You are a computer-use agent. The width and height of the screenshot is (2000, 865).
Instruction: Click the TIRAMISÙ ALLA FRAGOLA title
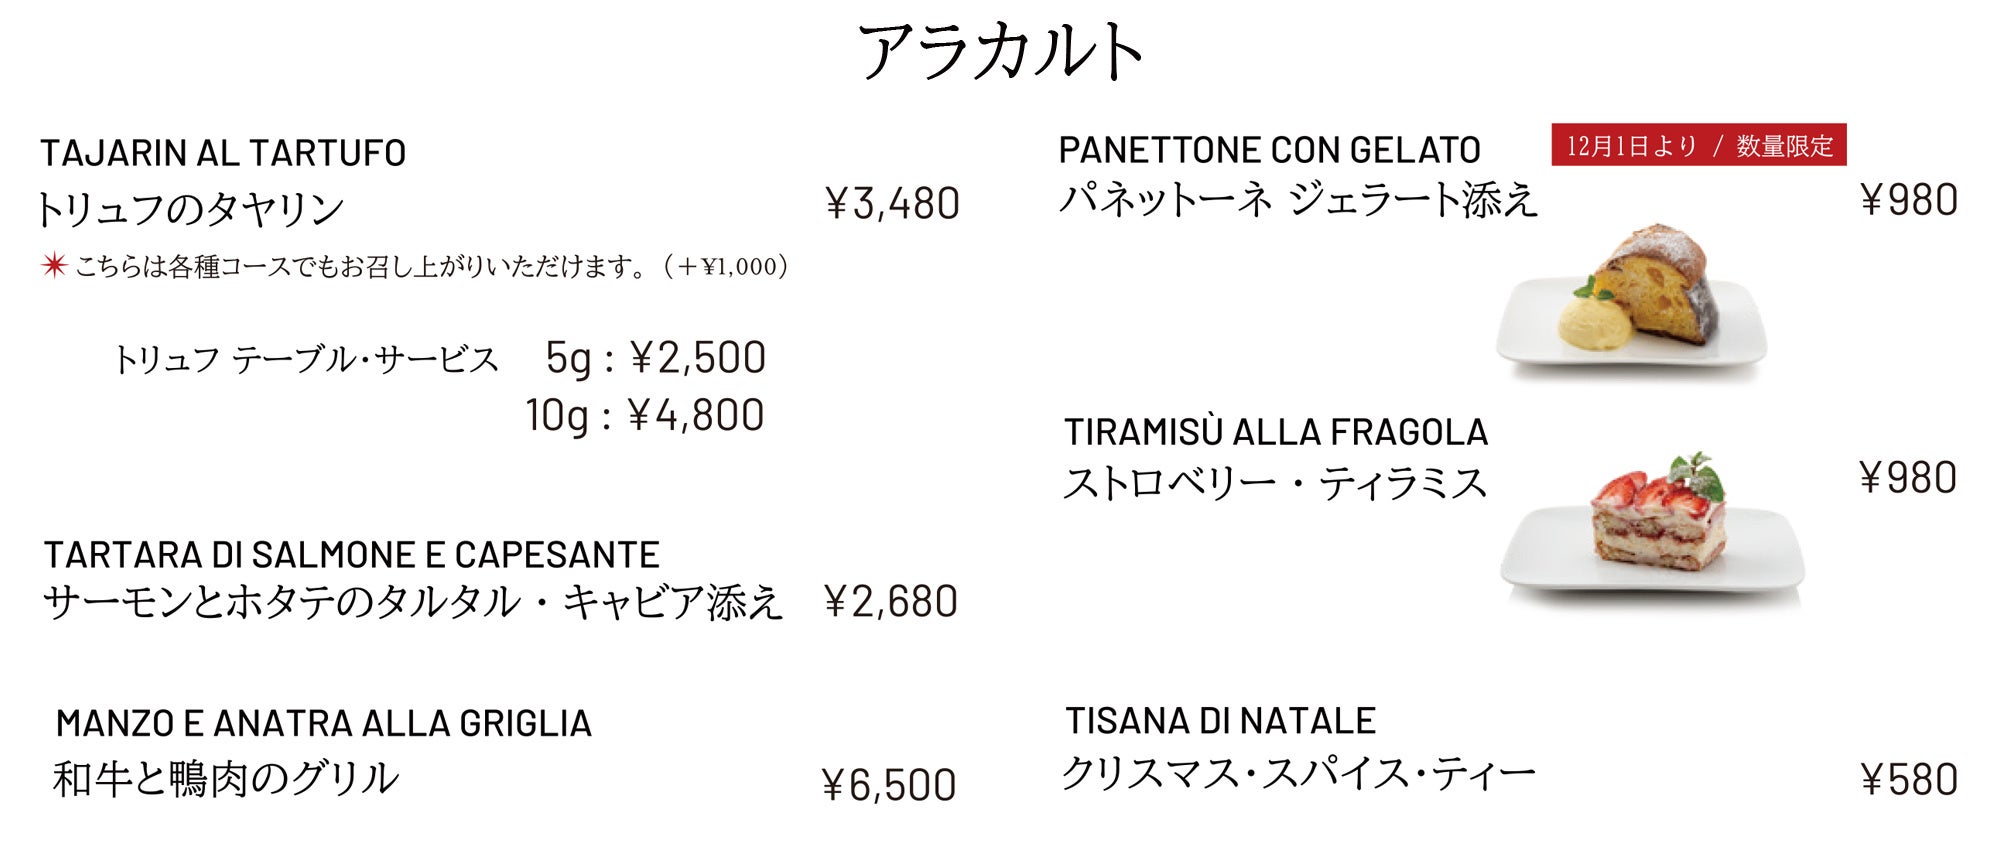tap(1276, 432)
